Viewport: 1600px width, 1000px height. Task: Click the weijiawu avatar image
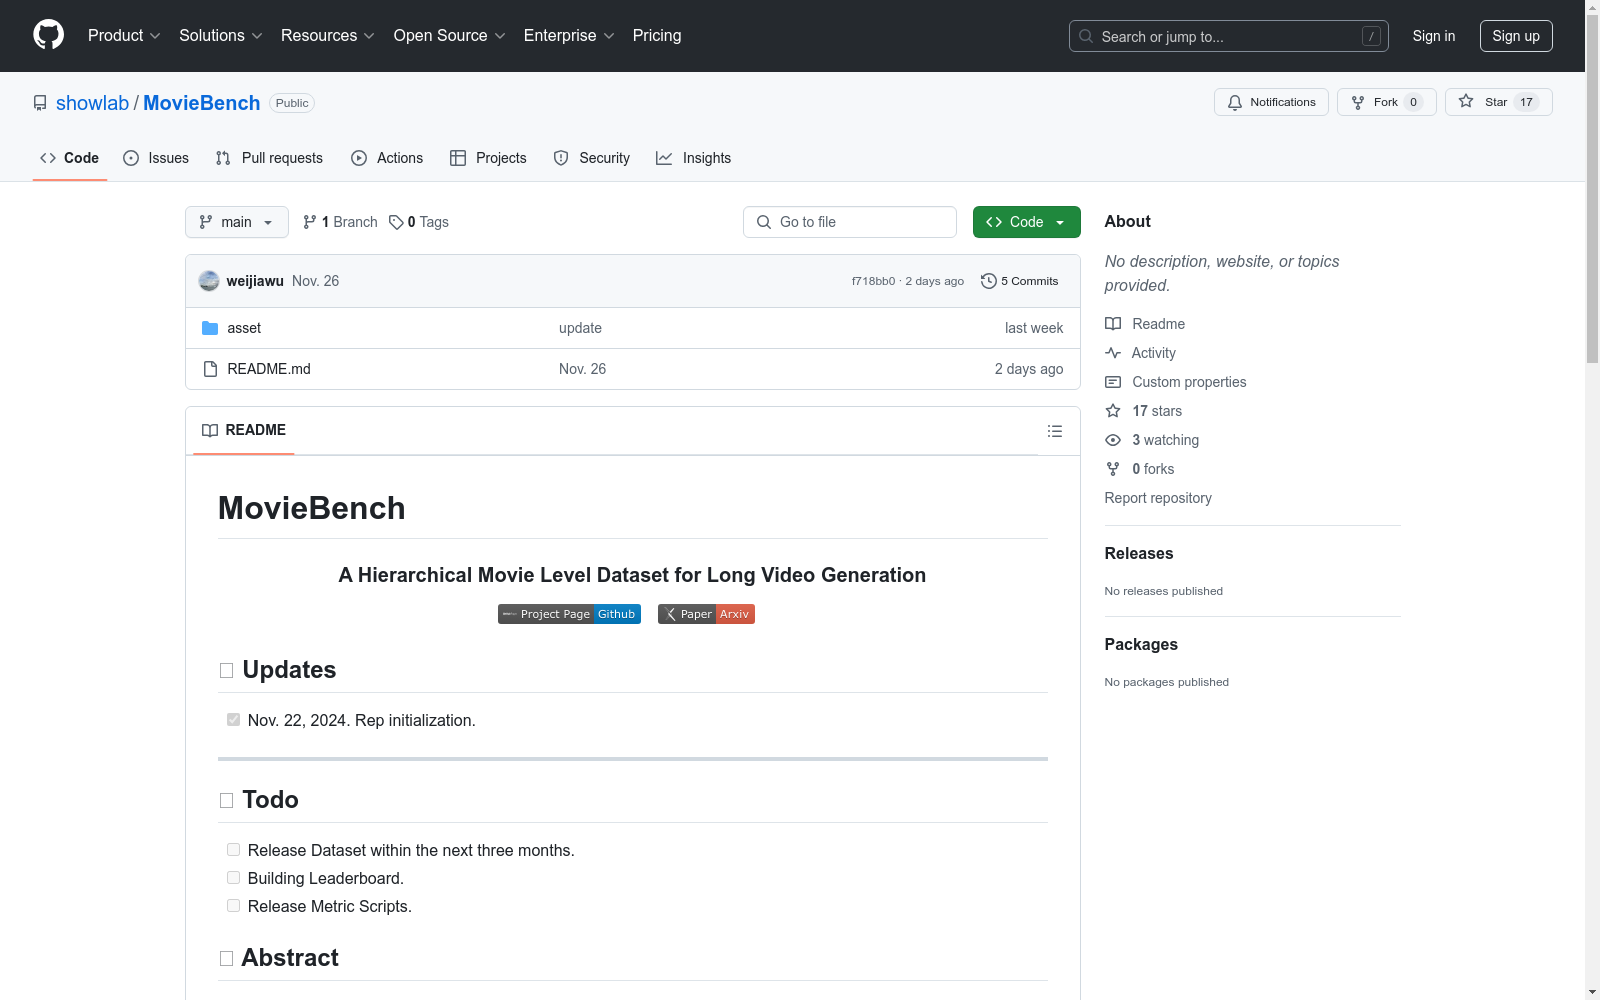click(209, 281)
